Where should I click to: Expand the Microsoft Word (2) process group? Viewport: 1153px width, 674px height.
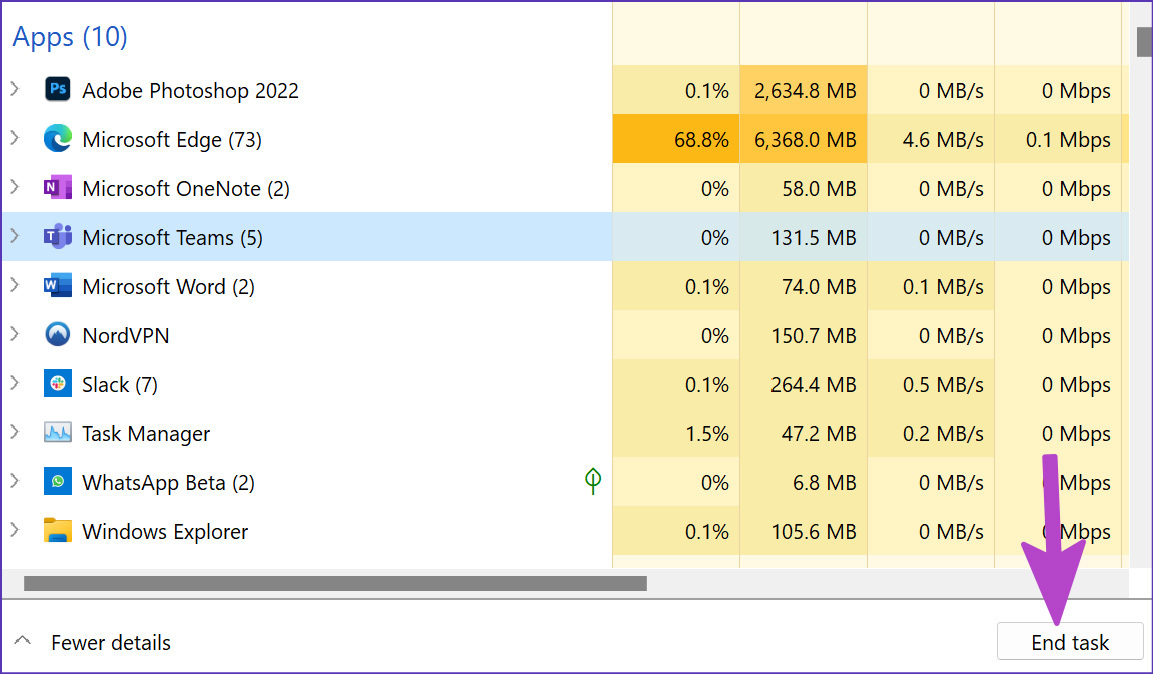[x=15, y=285]
